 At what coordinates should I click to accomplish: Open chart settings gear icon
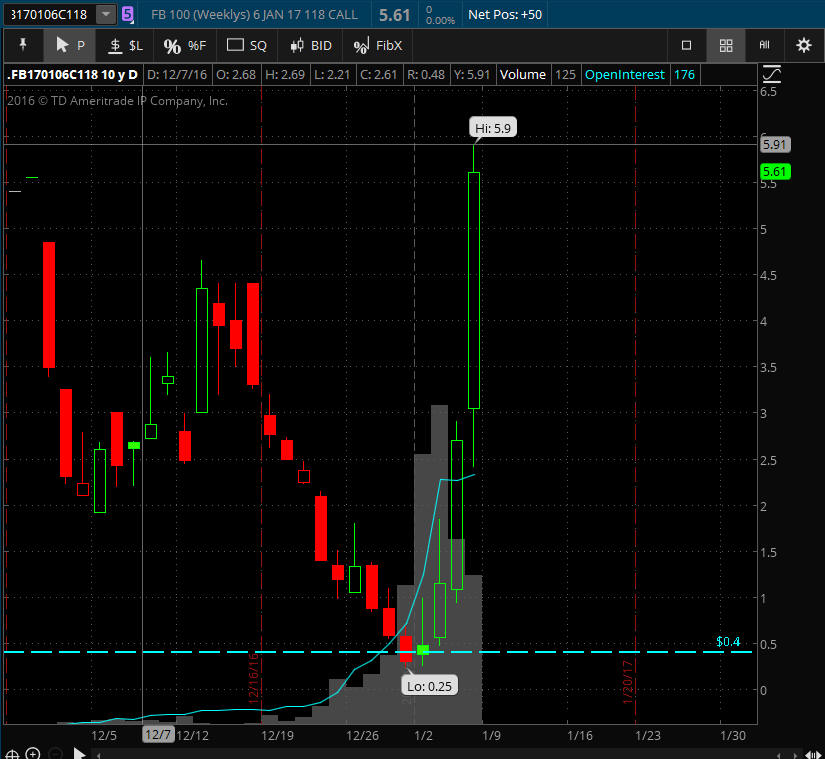click(x=804, y=45)
